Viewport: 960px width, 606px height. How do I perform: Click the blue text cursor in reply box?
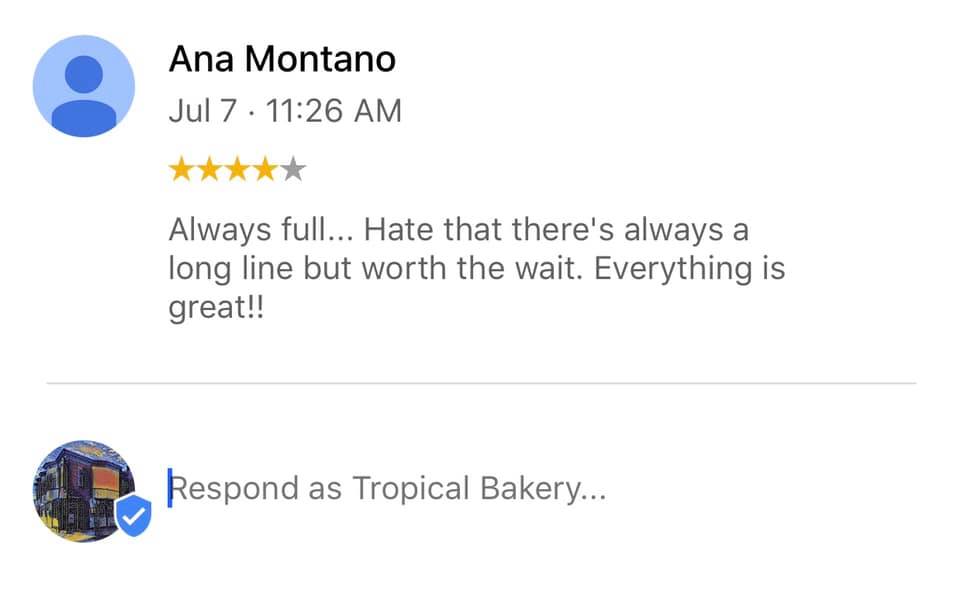(x=170, y=489)
